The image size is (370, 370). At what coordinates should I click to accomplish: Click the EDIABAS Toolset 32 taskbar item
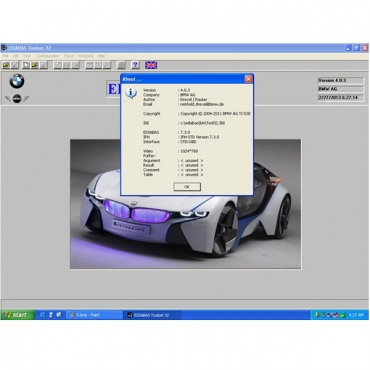tap(152, 315)
